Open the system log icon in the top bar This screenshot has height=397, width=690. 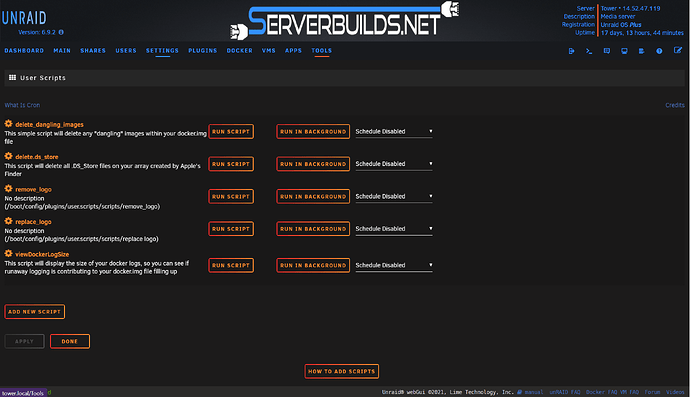642,51
